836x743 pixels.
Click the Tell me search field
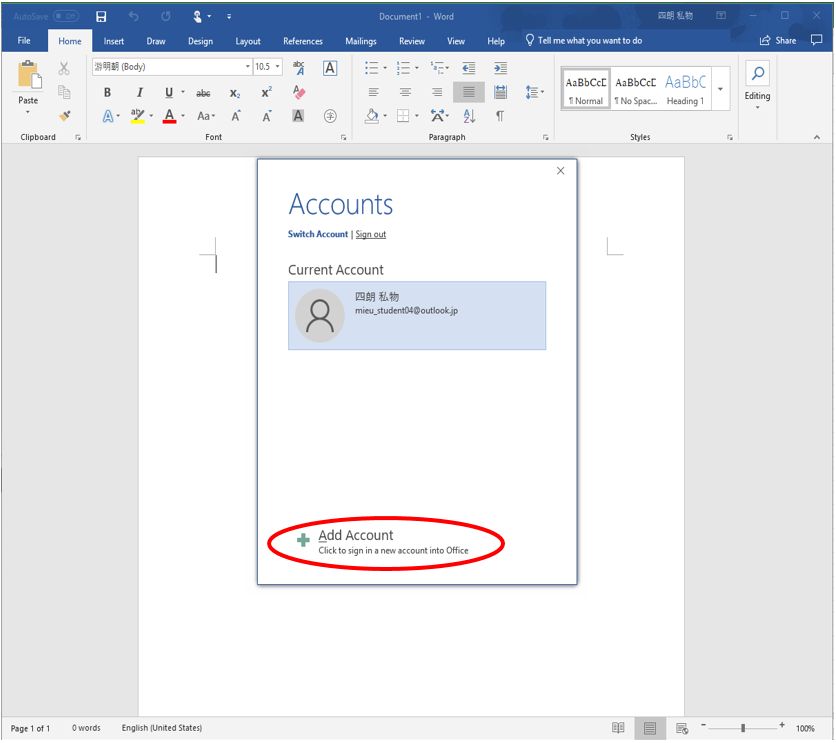584,41
